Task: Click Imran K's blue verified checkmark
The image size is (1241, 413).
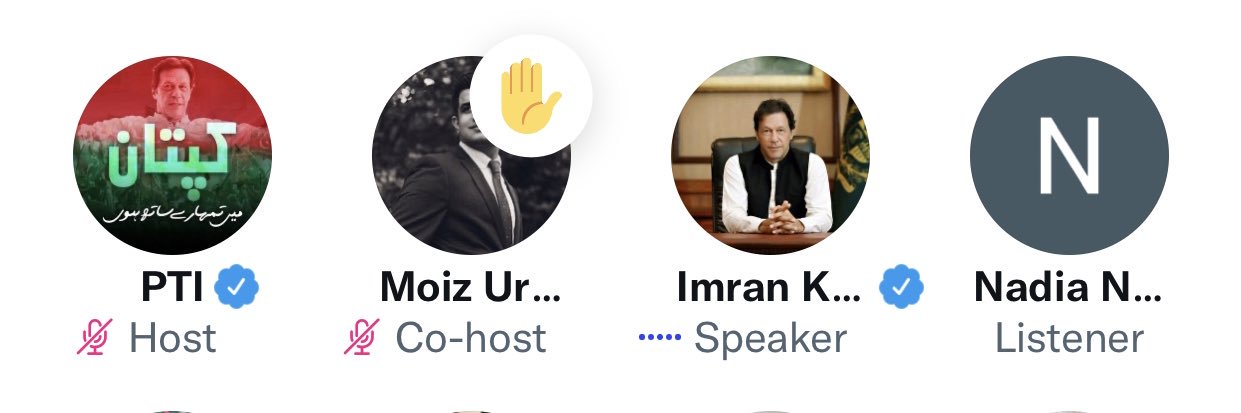Action: (902, 289)
